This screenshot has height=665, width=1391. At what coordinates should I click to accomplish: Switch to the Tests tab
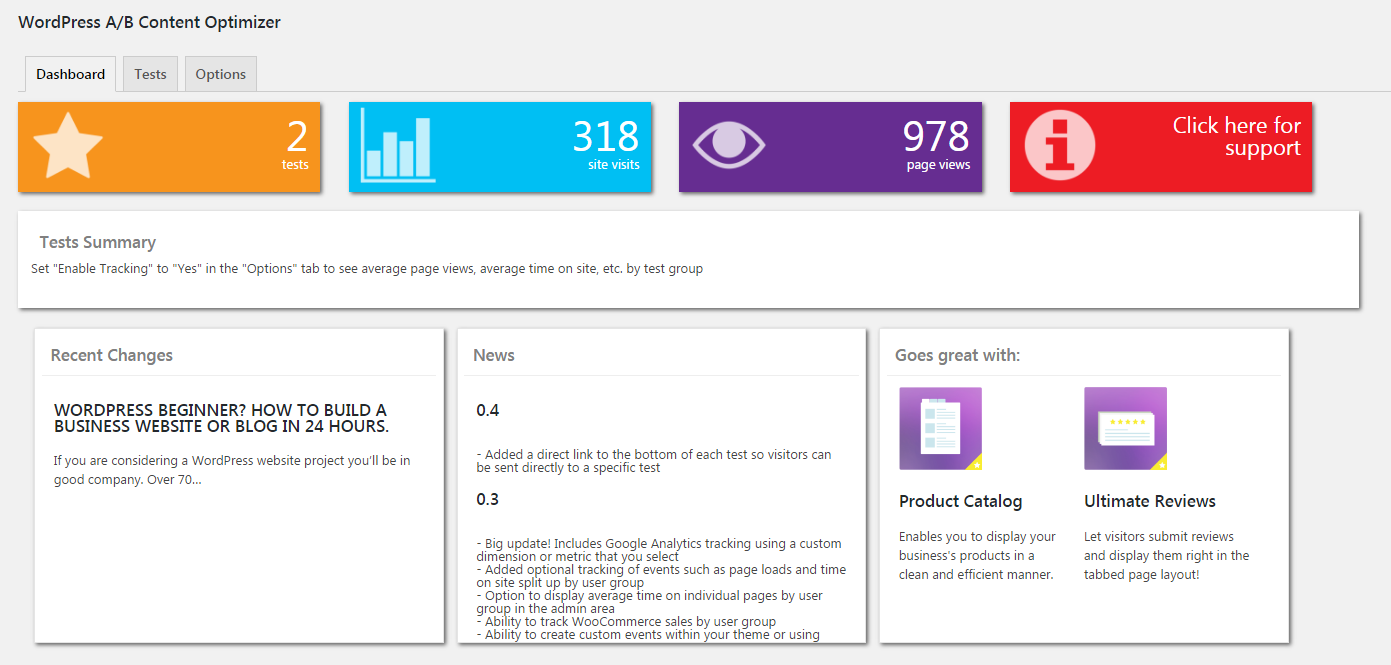tap(150, 74)
